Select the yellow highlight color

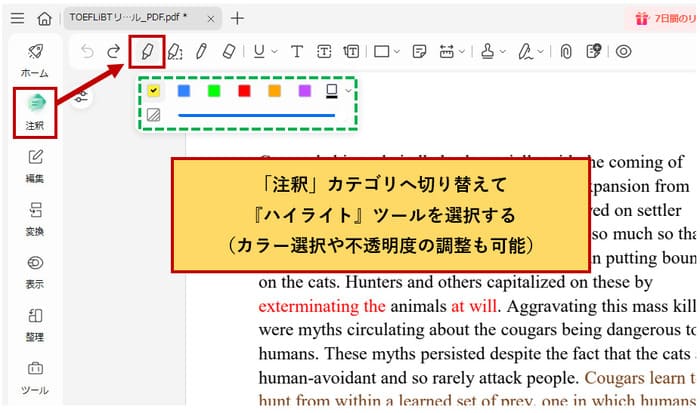[154, 91]
